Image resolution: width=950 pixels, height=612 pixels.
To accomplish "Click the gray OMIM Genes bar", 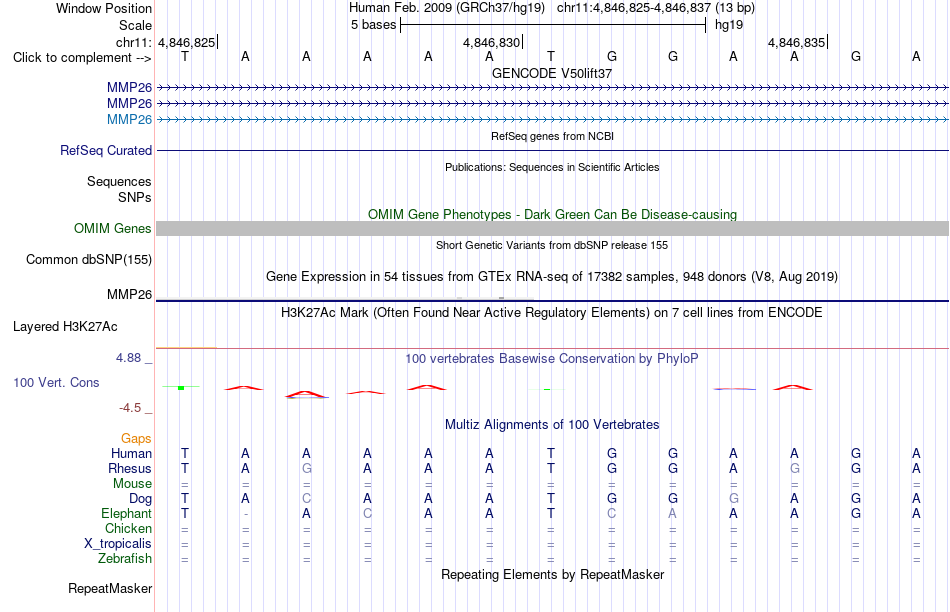I will [x=552, y=228].
